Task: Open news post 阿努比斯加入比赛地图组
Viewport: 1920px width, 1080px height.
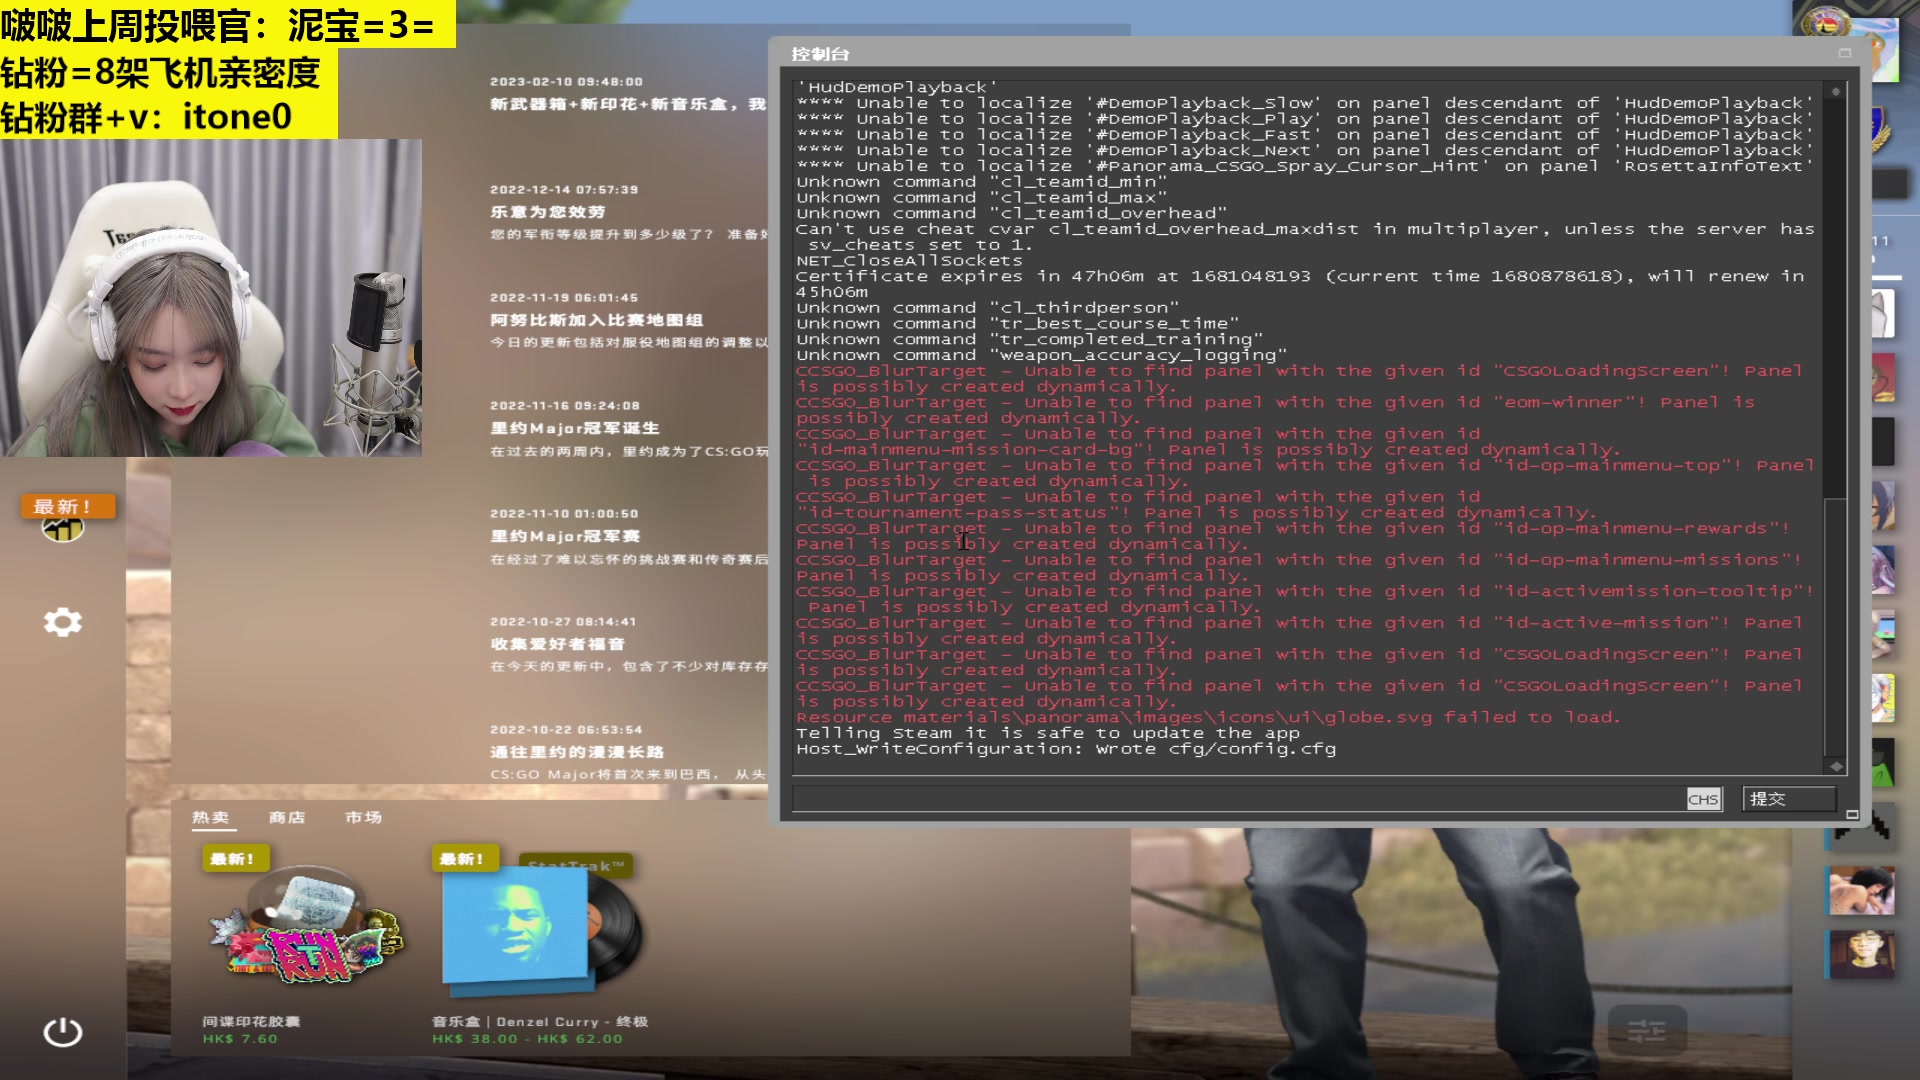Action: pos(597,320)
